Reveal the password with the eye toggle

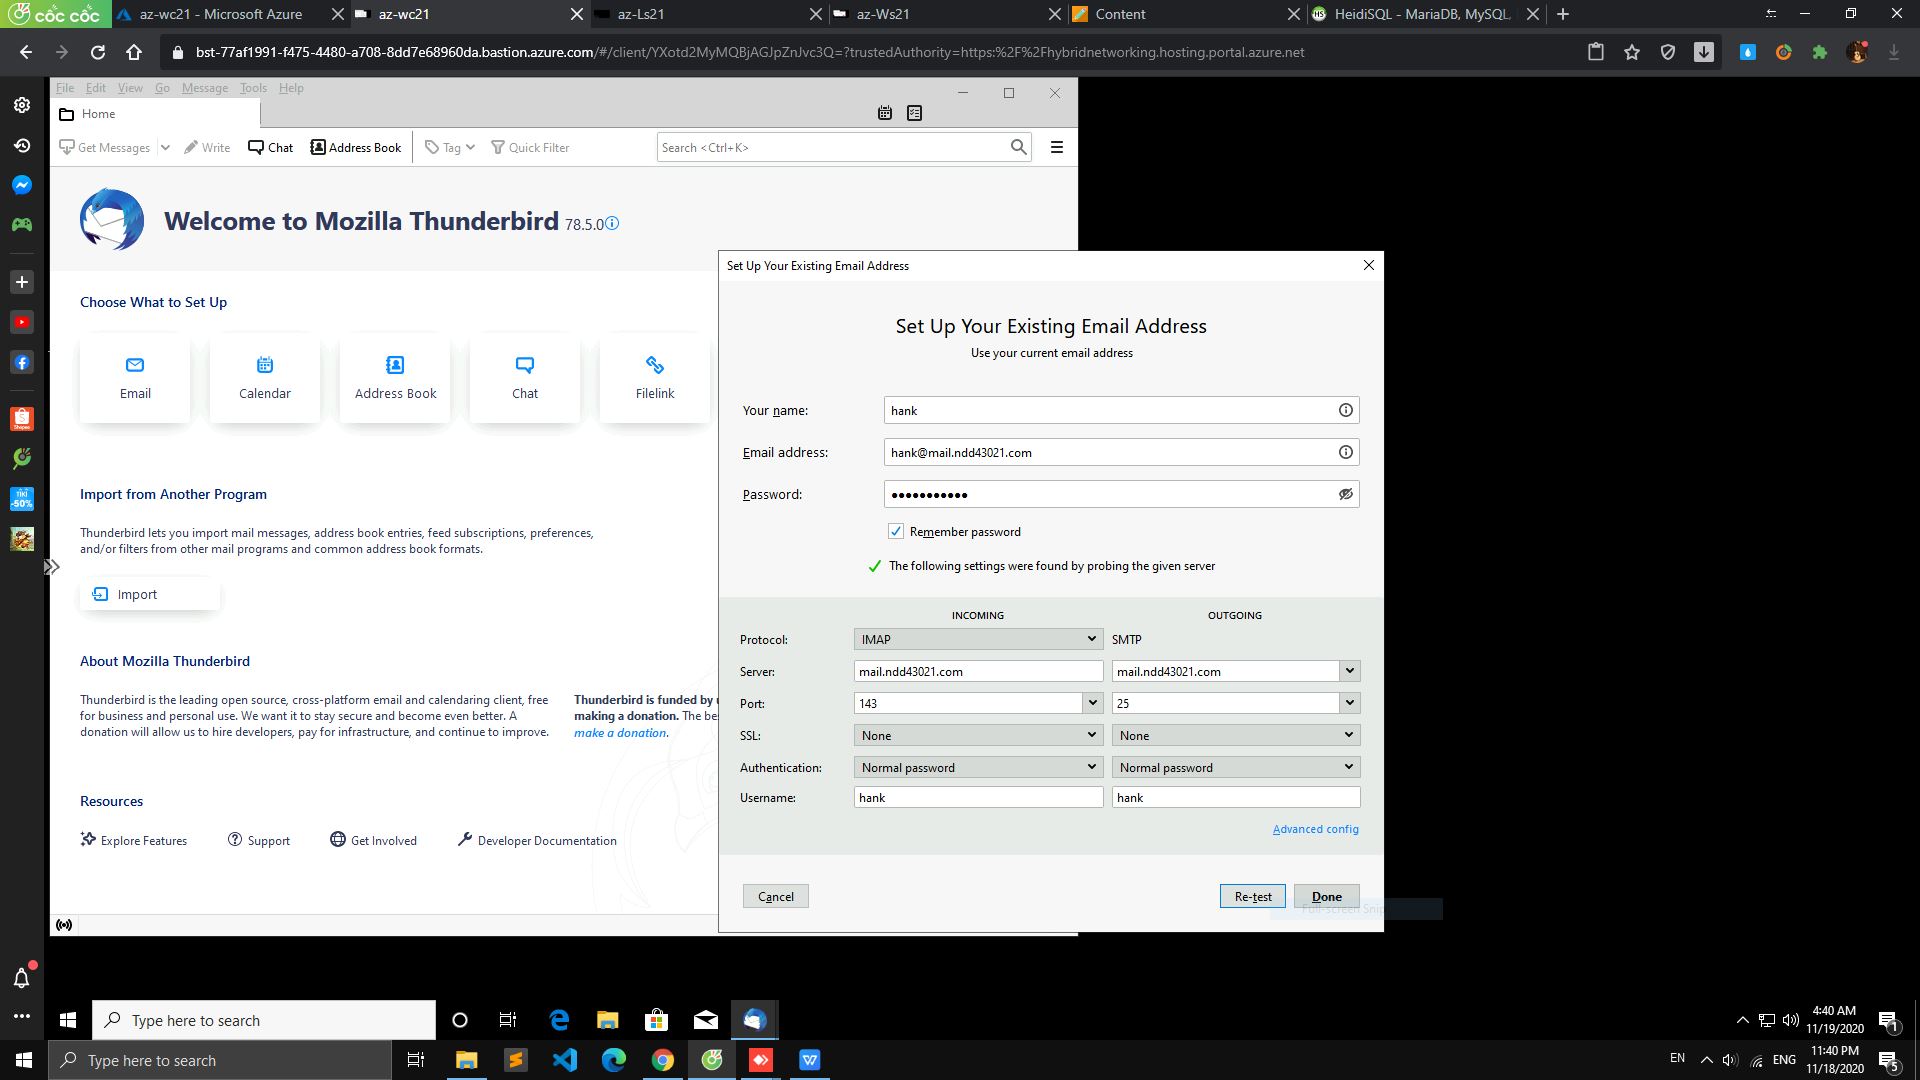click(1345, 494)
